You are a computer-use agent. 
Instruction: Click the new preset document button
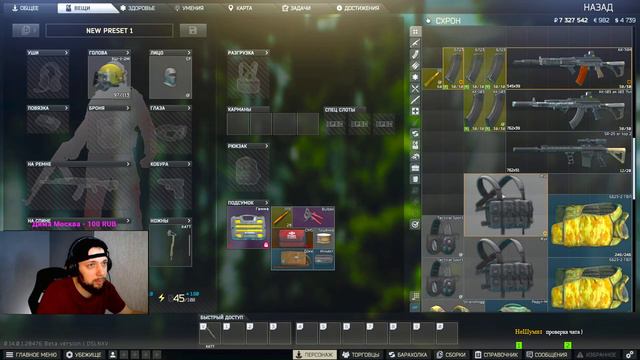coord(26,31)
